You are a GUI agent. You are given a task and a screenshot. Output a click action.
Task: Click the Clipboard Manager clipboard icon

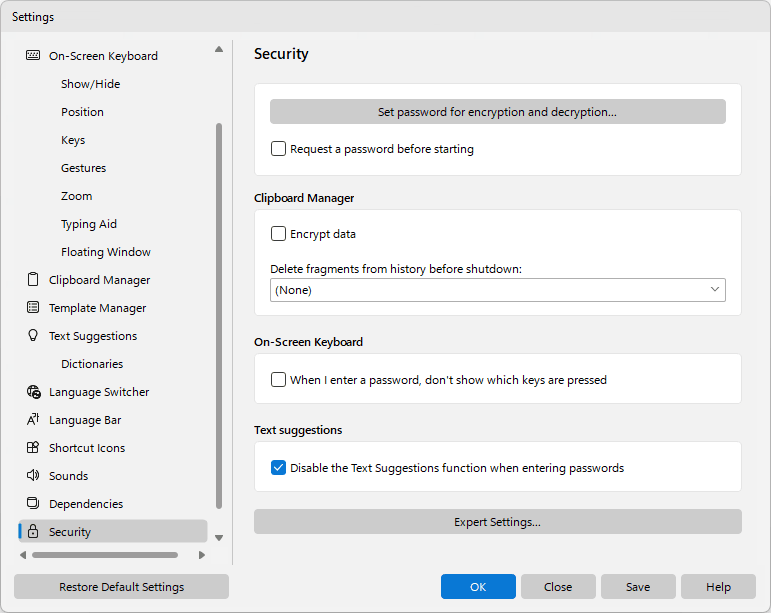[33, 280]
